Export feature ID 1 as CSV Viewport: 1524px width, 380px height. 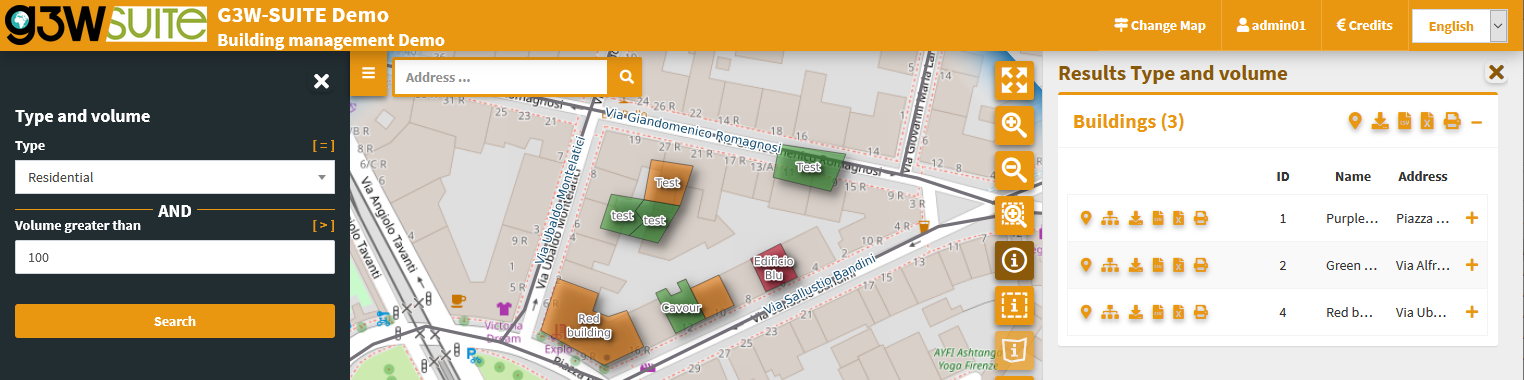1157,218
